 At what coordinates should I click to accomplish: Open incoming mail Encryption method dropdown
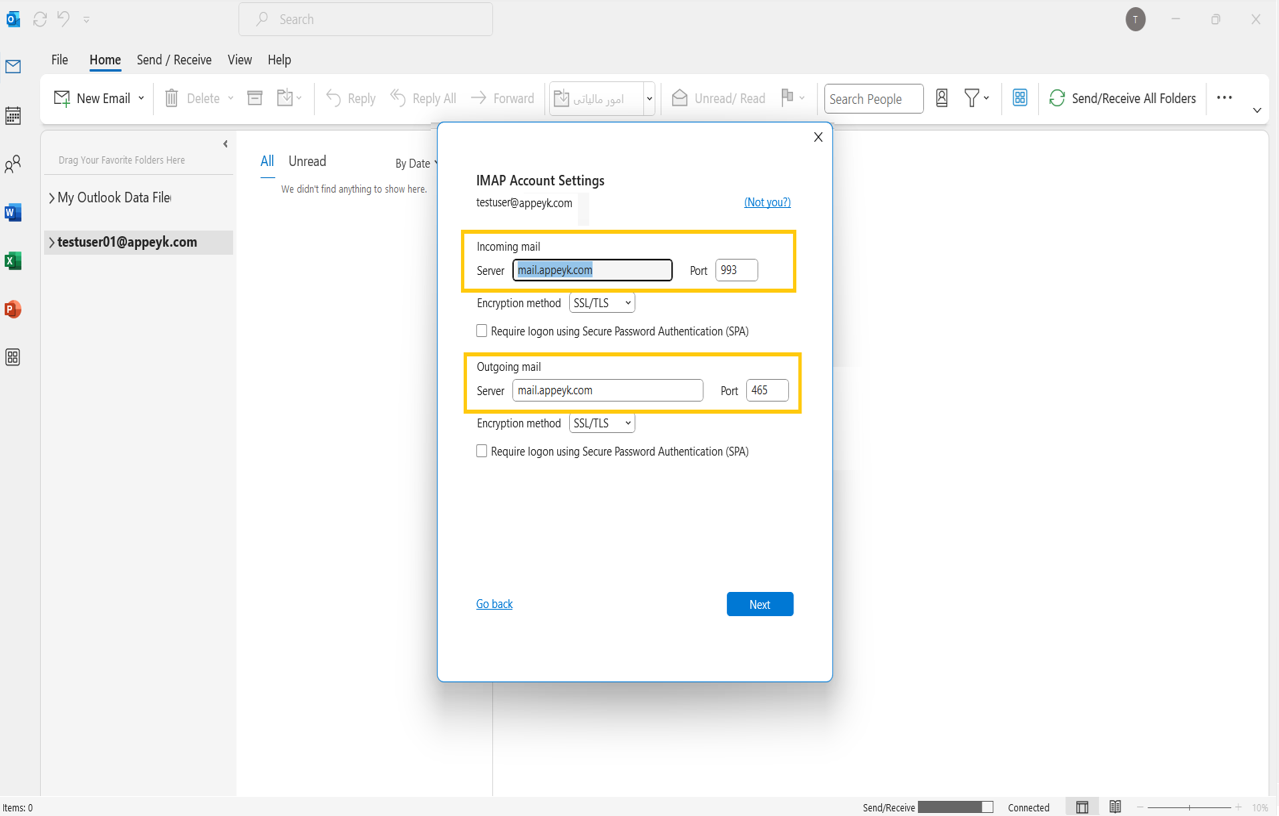click(602, 303)
